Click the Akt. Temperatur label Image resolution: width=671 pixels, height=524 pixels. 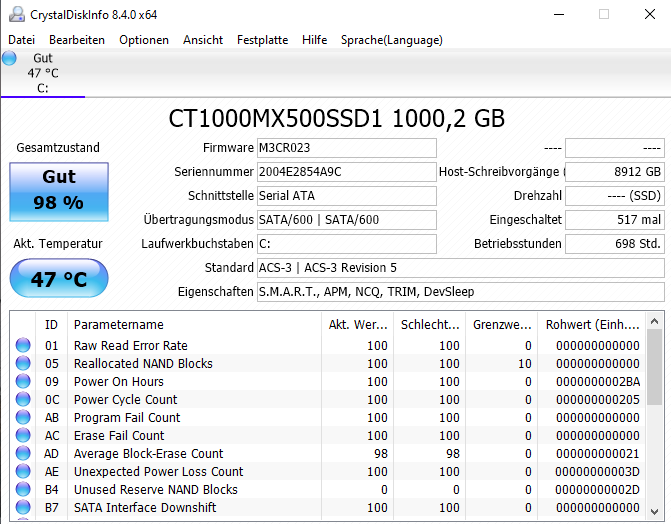point(58,243)
